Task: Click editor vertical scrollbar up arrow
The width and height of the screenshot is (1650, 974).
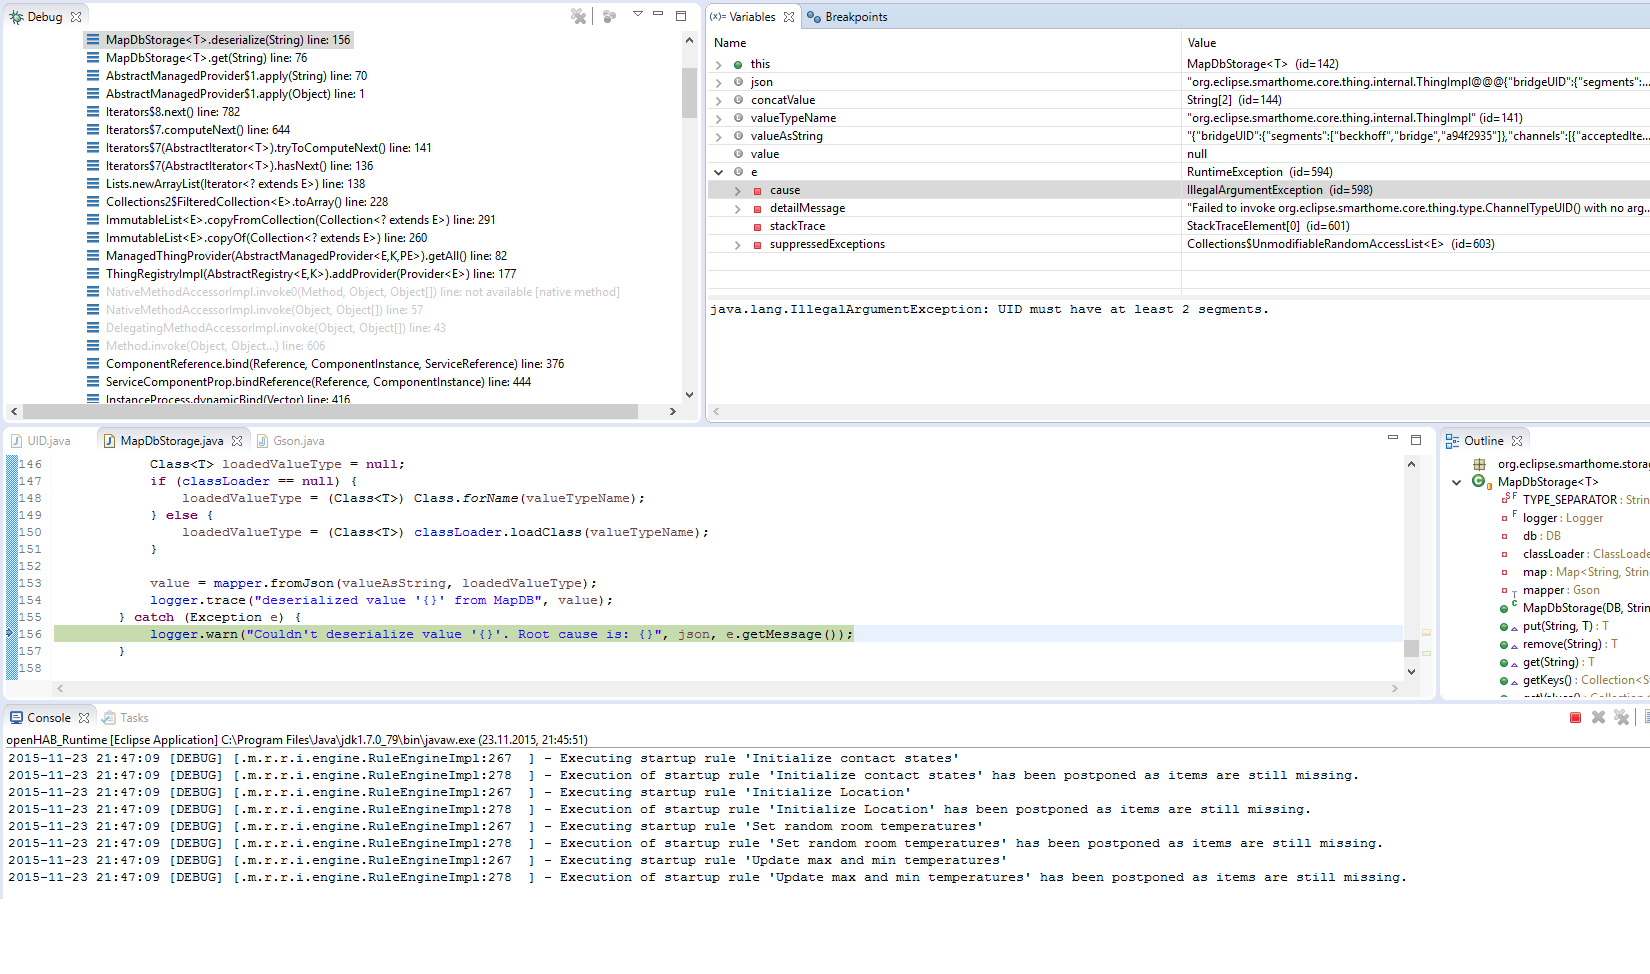Action: [x=1411, y=464]
